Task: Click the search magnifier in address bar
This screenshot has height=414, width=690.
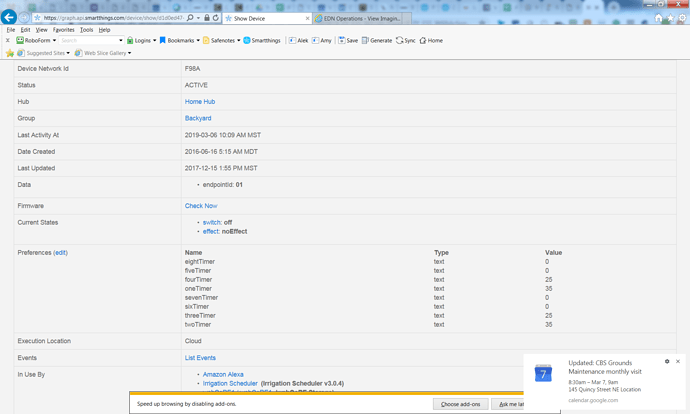Action: pos(190,18)
